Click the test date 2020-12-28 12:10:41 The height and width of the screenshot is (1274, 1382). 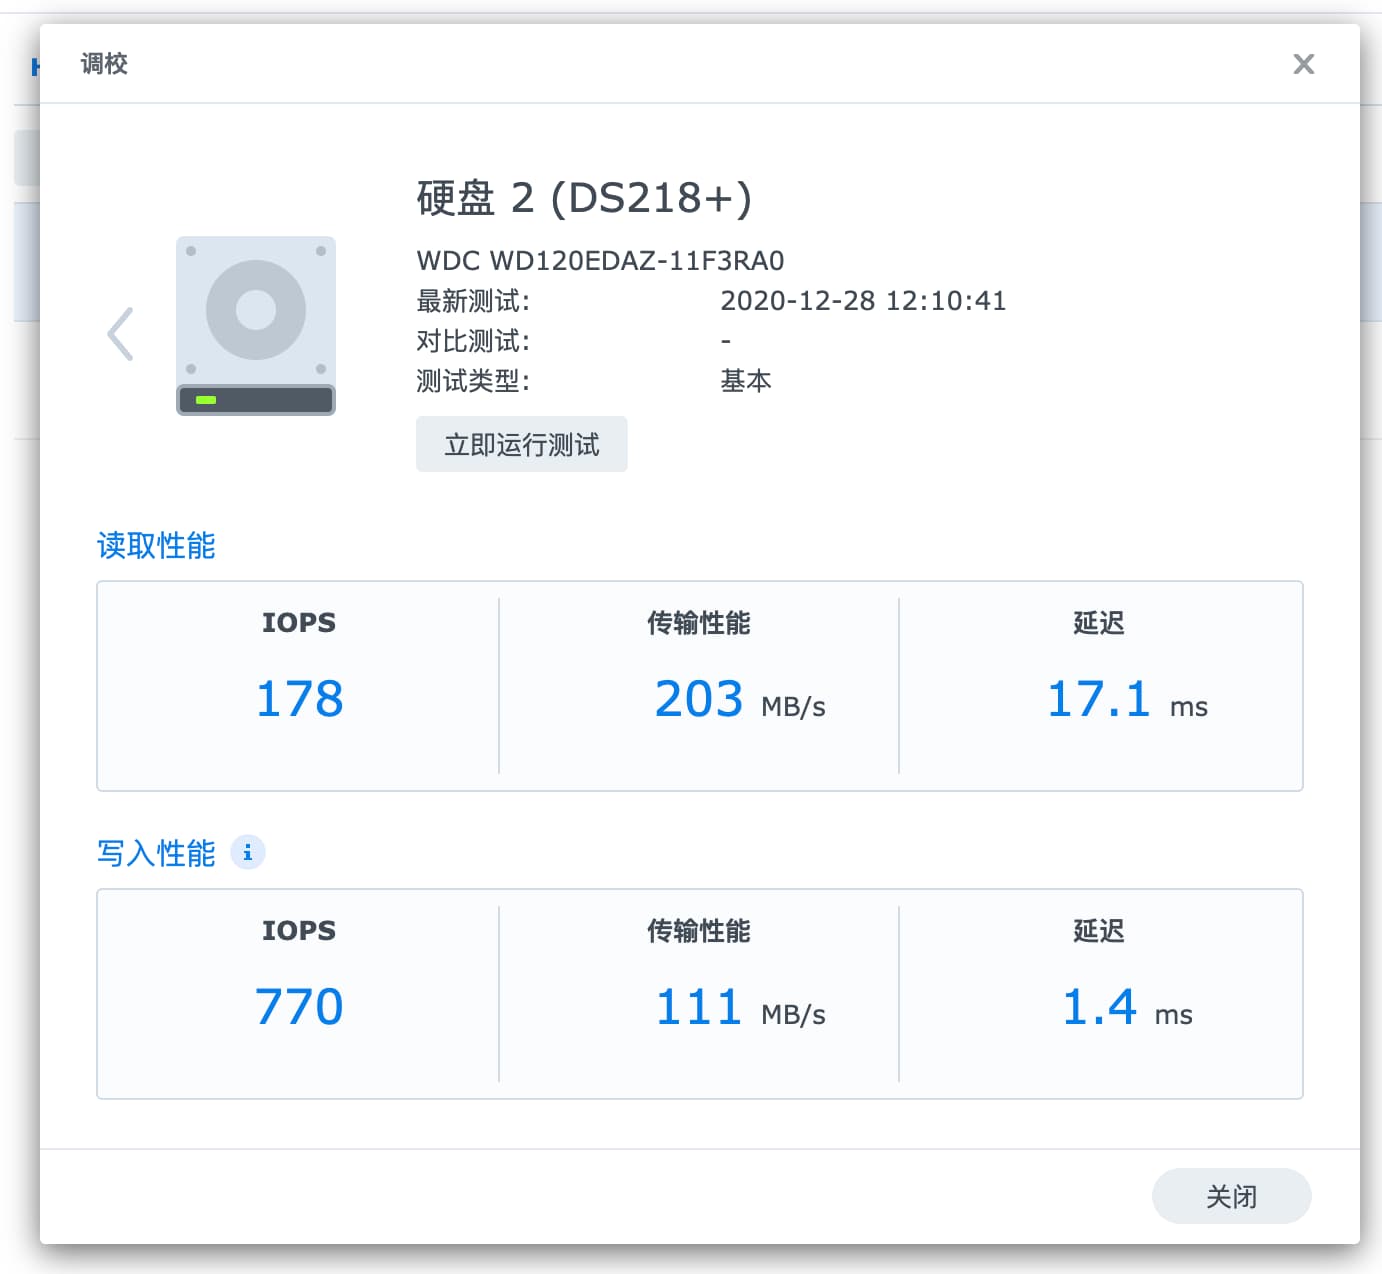(x=863, y=301)
